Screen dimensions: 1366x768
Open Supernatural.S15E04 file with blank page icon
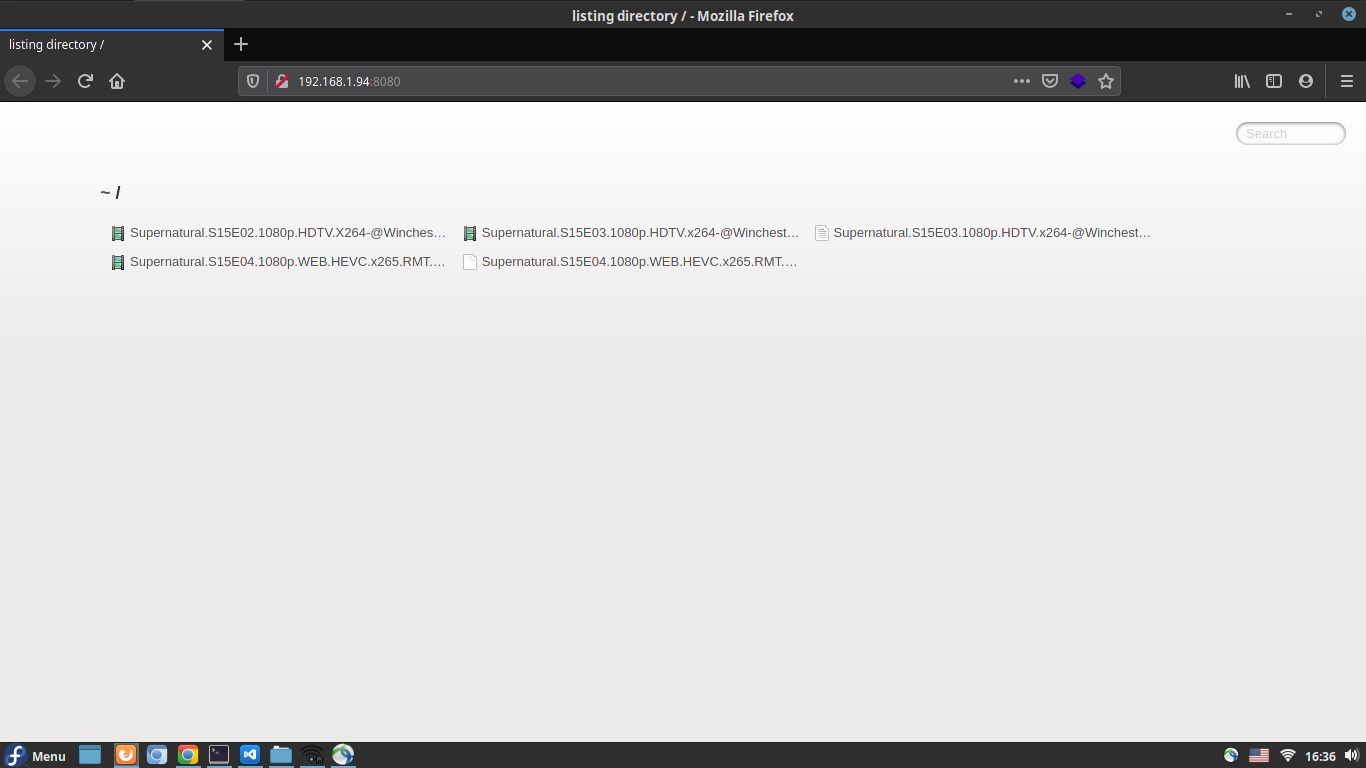pos(631,262)
